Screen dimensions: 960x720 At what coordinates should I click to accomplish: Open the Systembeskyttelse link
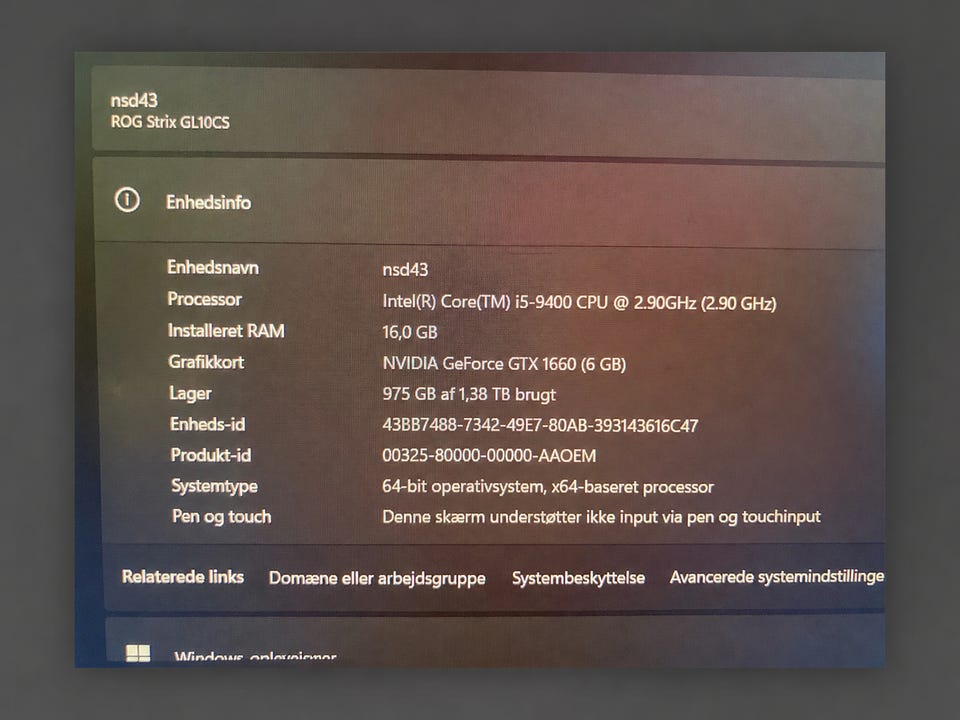579,578
